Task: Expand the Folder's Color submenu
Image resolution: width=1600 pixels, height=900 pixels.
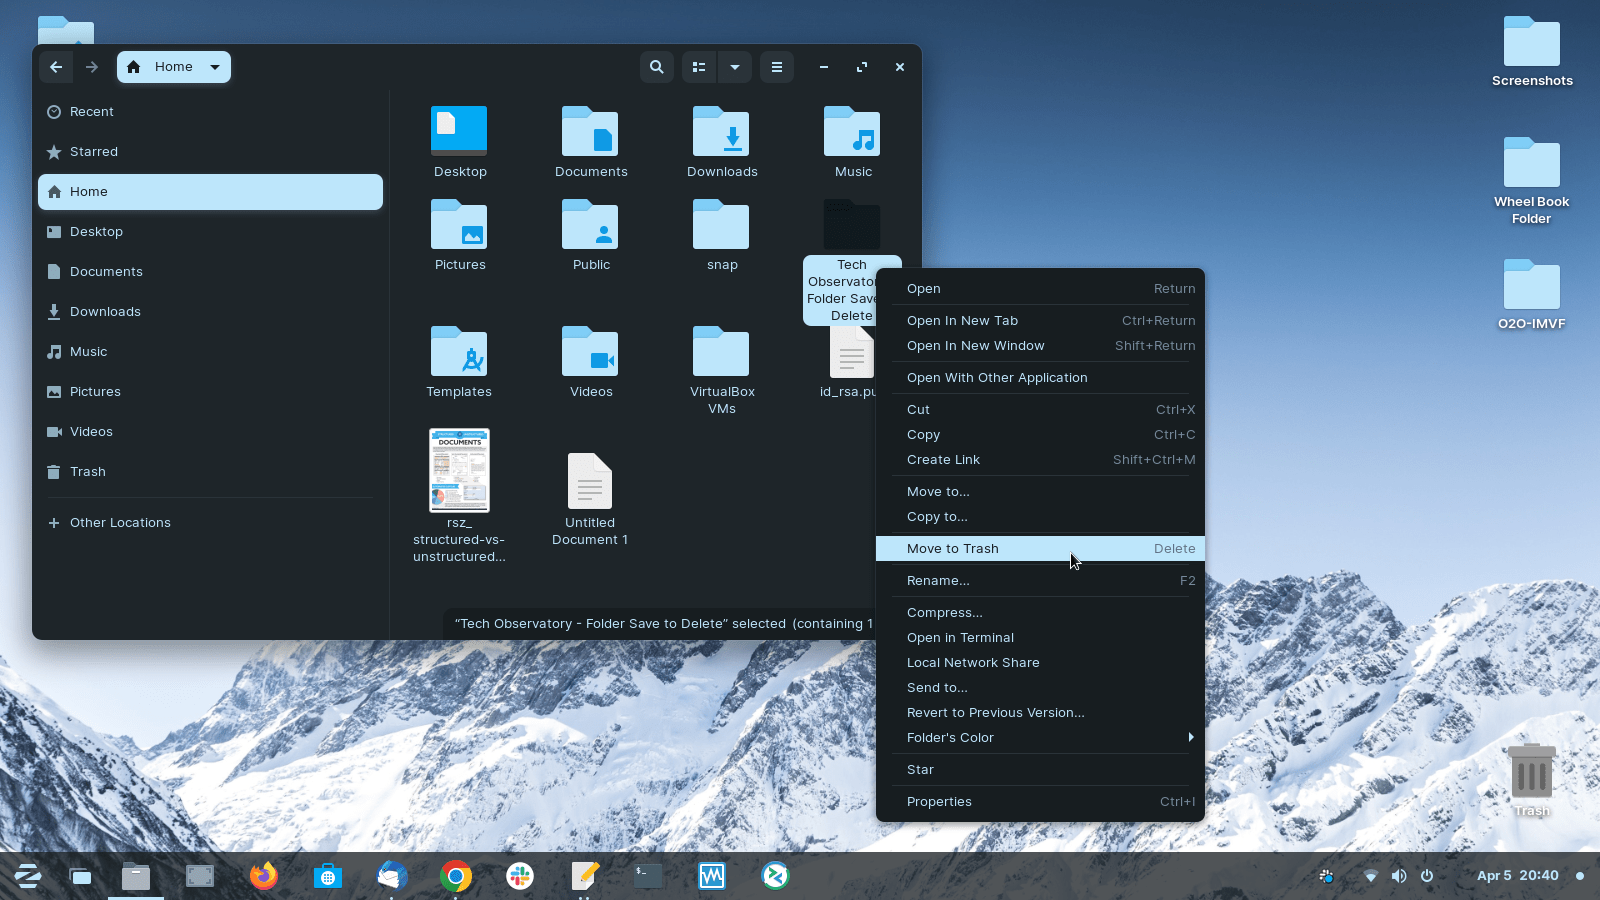Action: [x=1044, y=737]
